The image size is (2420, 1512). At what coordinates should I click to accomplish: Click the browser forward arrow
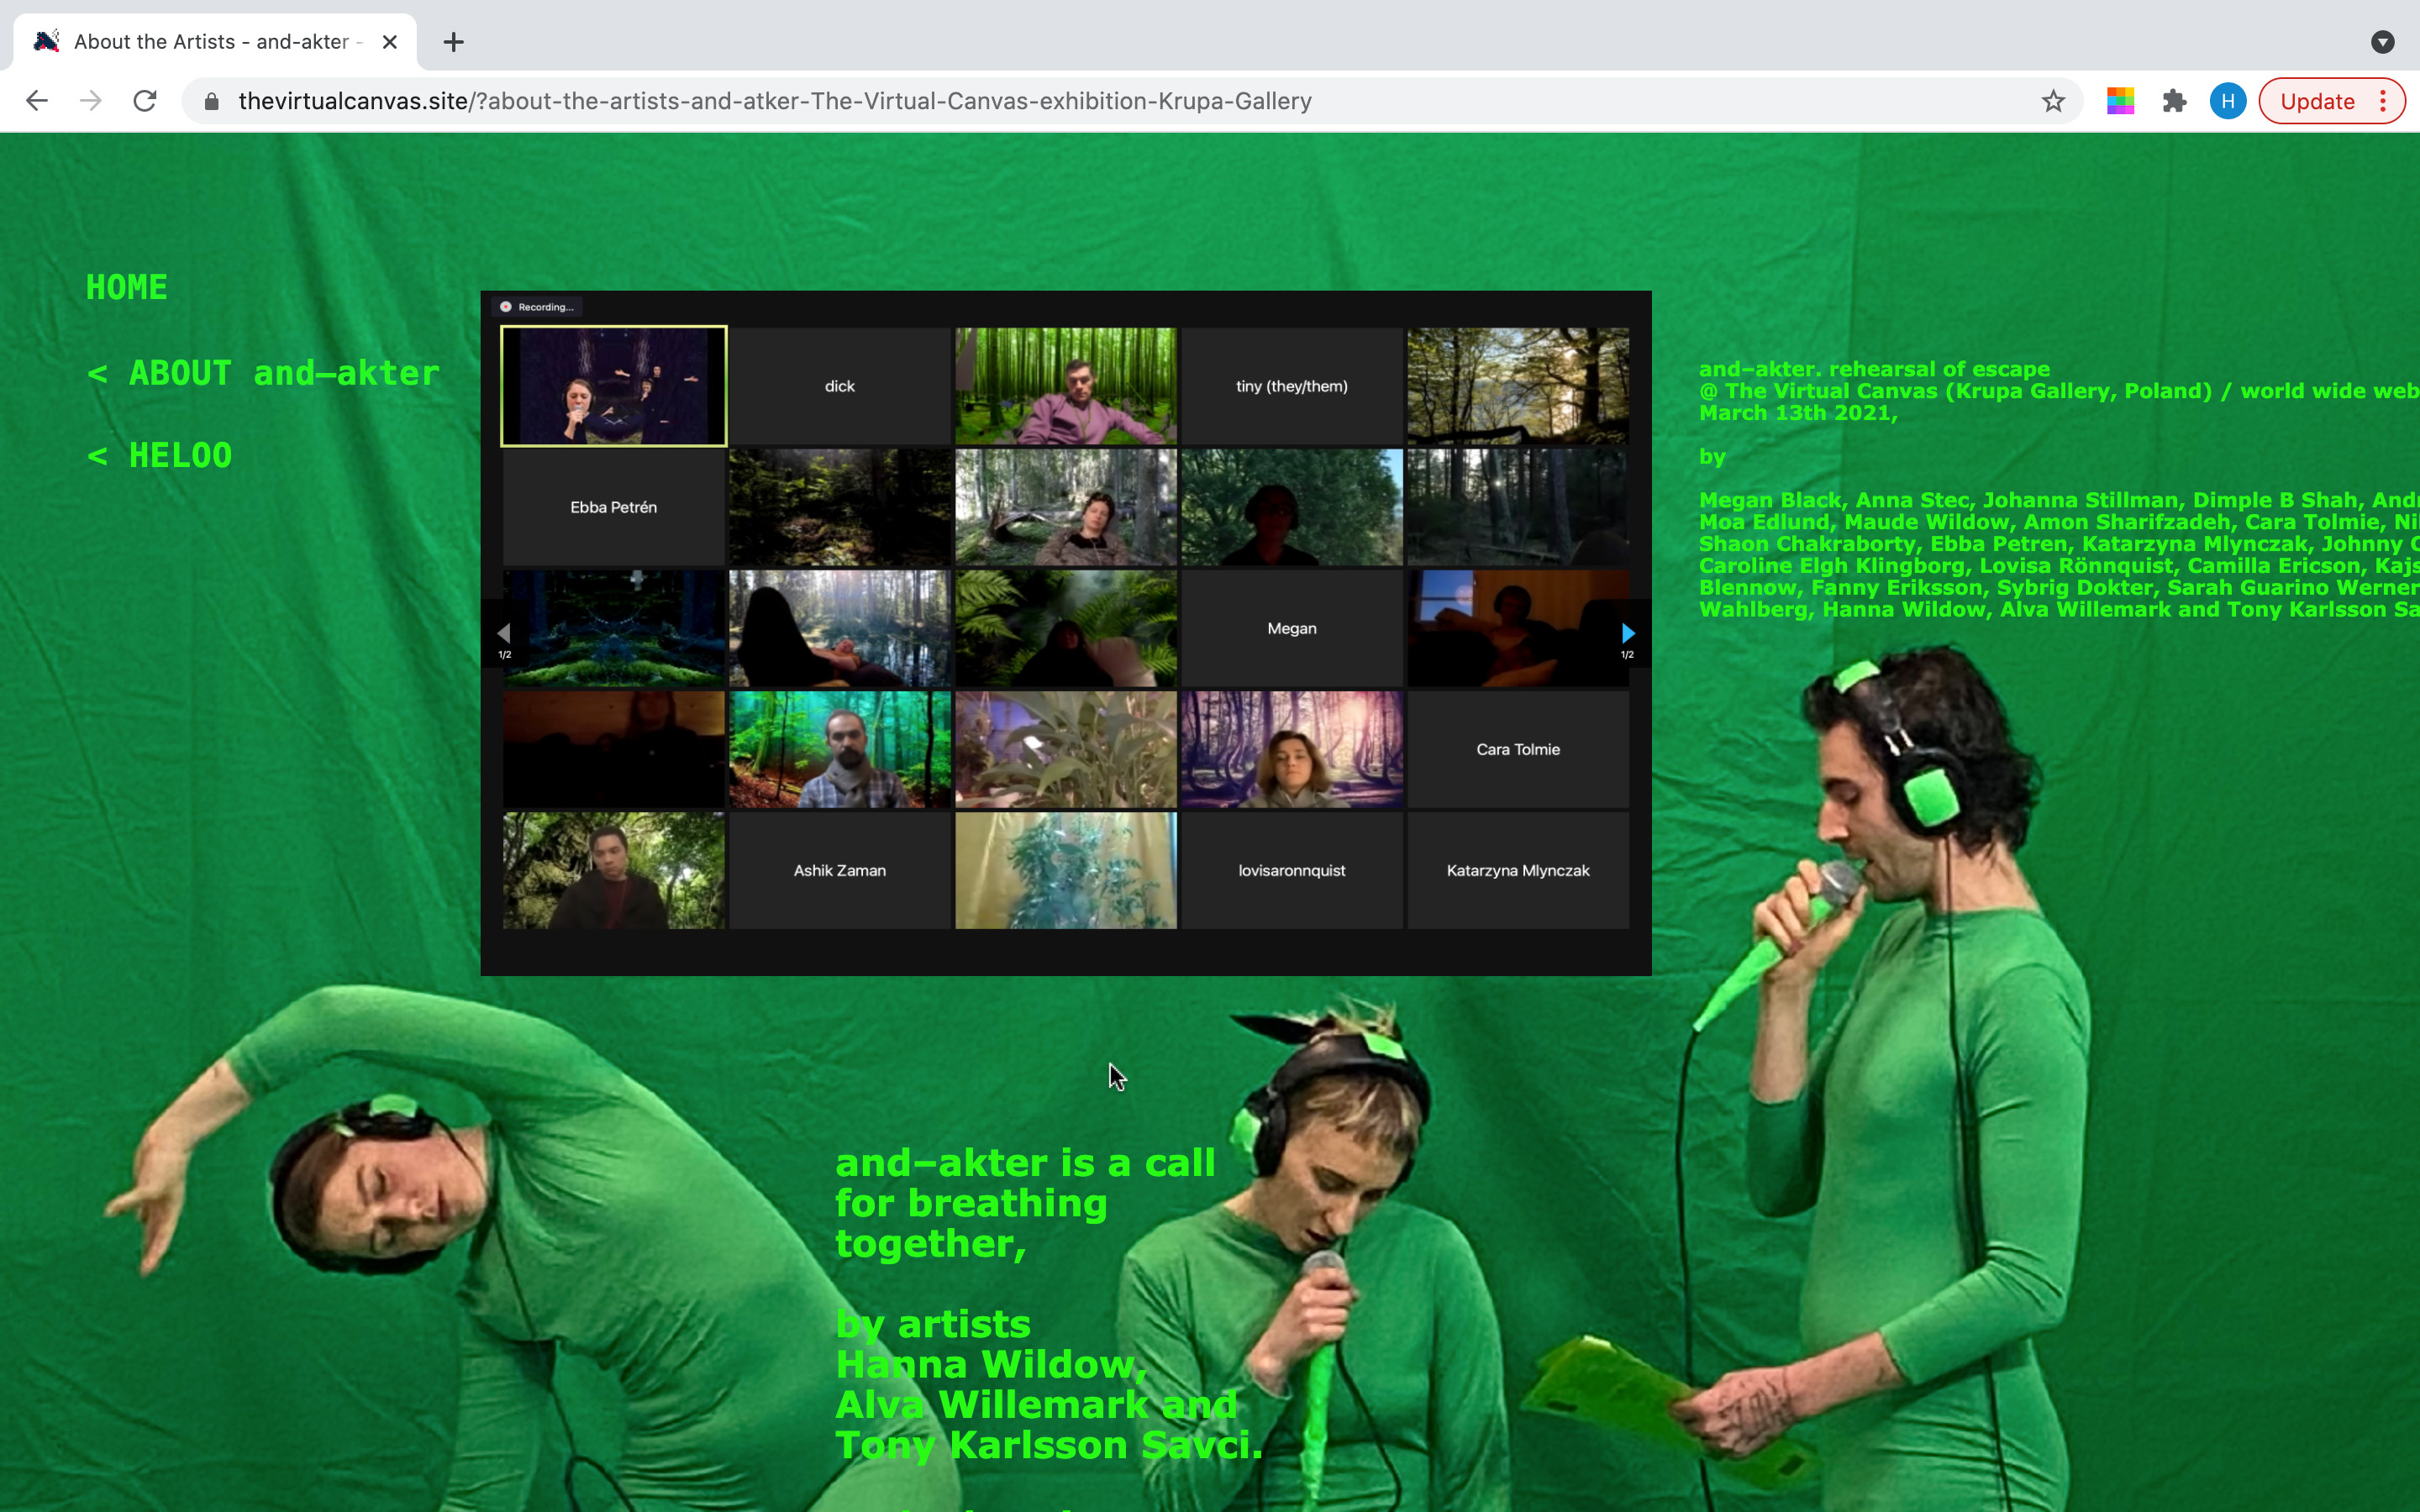91,101
